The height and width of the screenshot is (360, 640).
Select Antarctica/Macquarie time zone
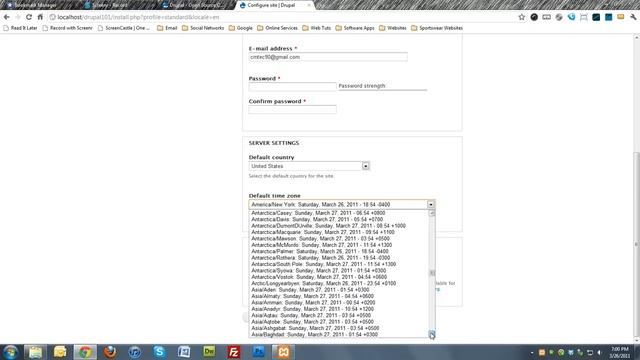[339, 232]
